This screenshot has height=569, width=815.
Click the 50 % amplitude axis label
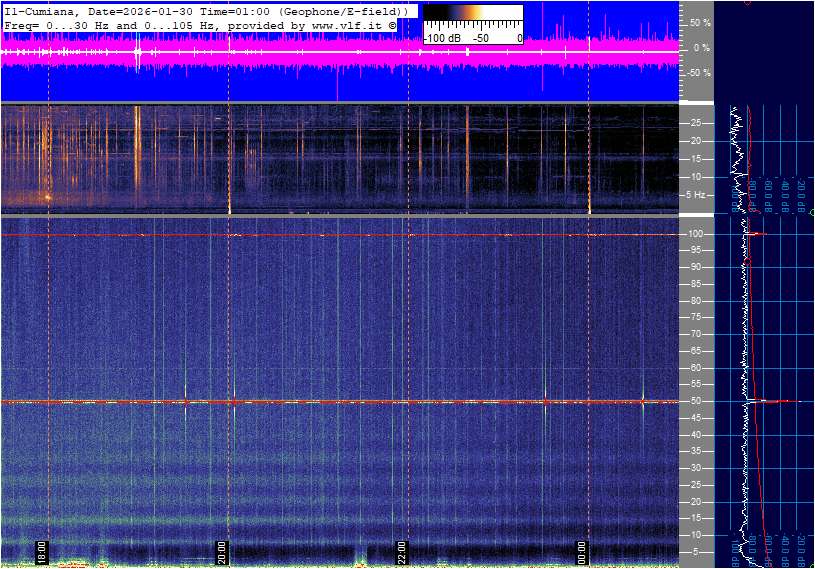[698, 22]
